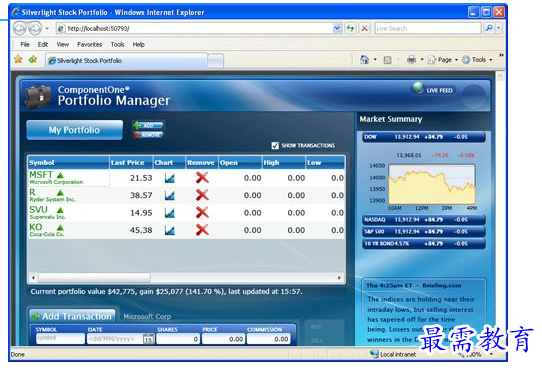The image size is (542, 371).
Task: Sort by the Symbol column header
Action: tap(68, 163)
